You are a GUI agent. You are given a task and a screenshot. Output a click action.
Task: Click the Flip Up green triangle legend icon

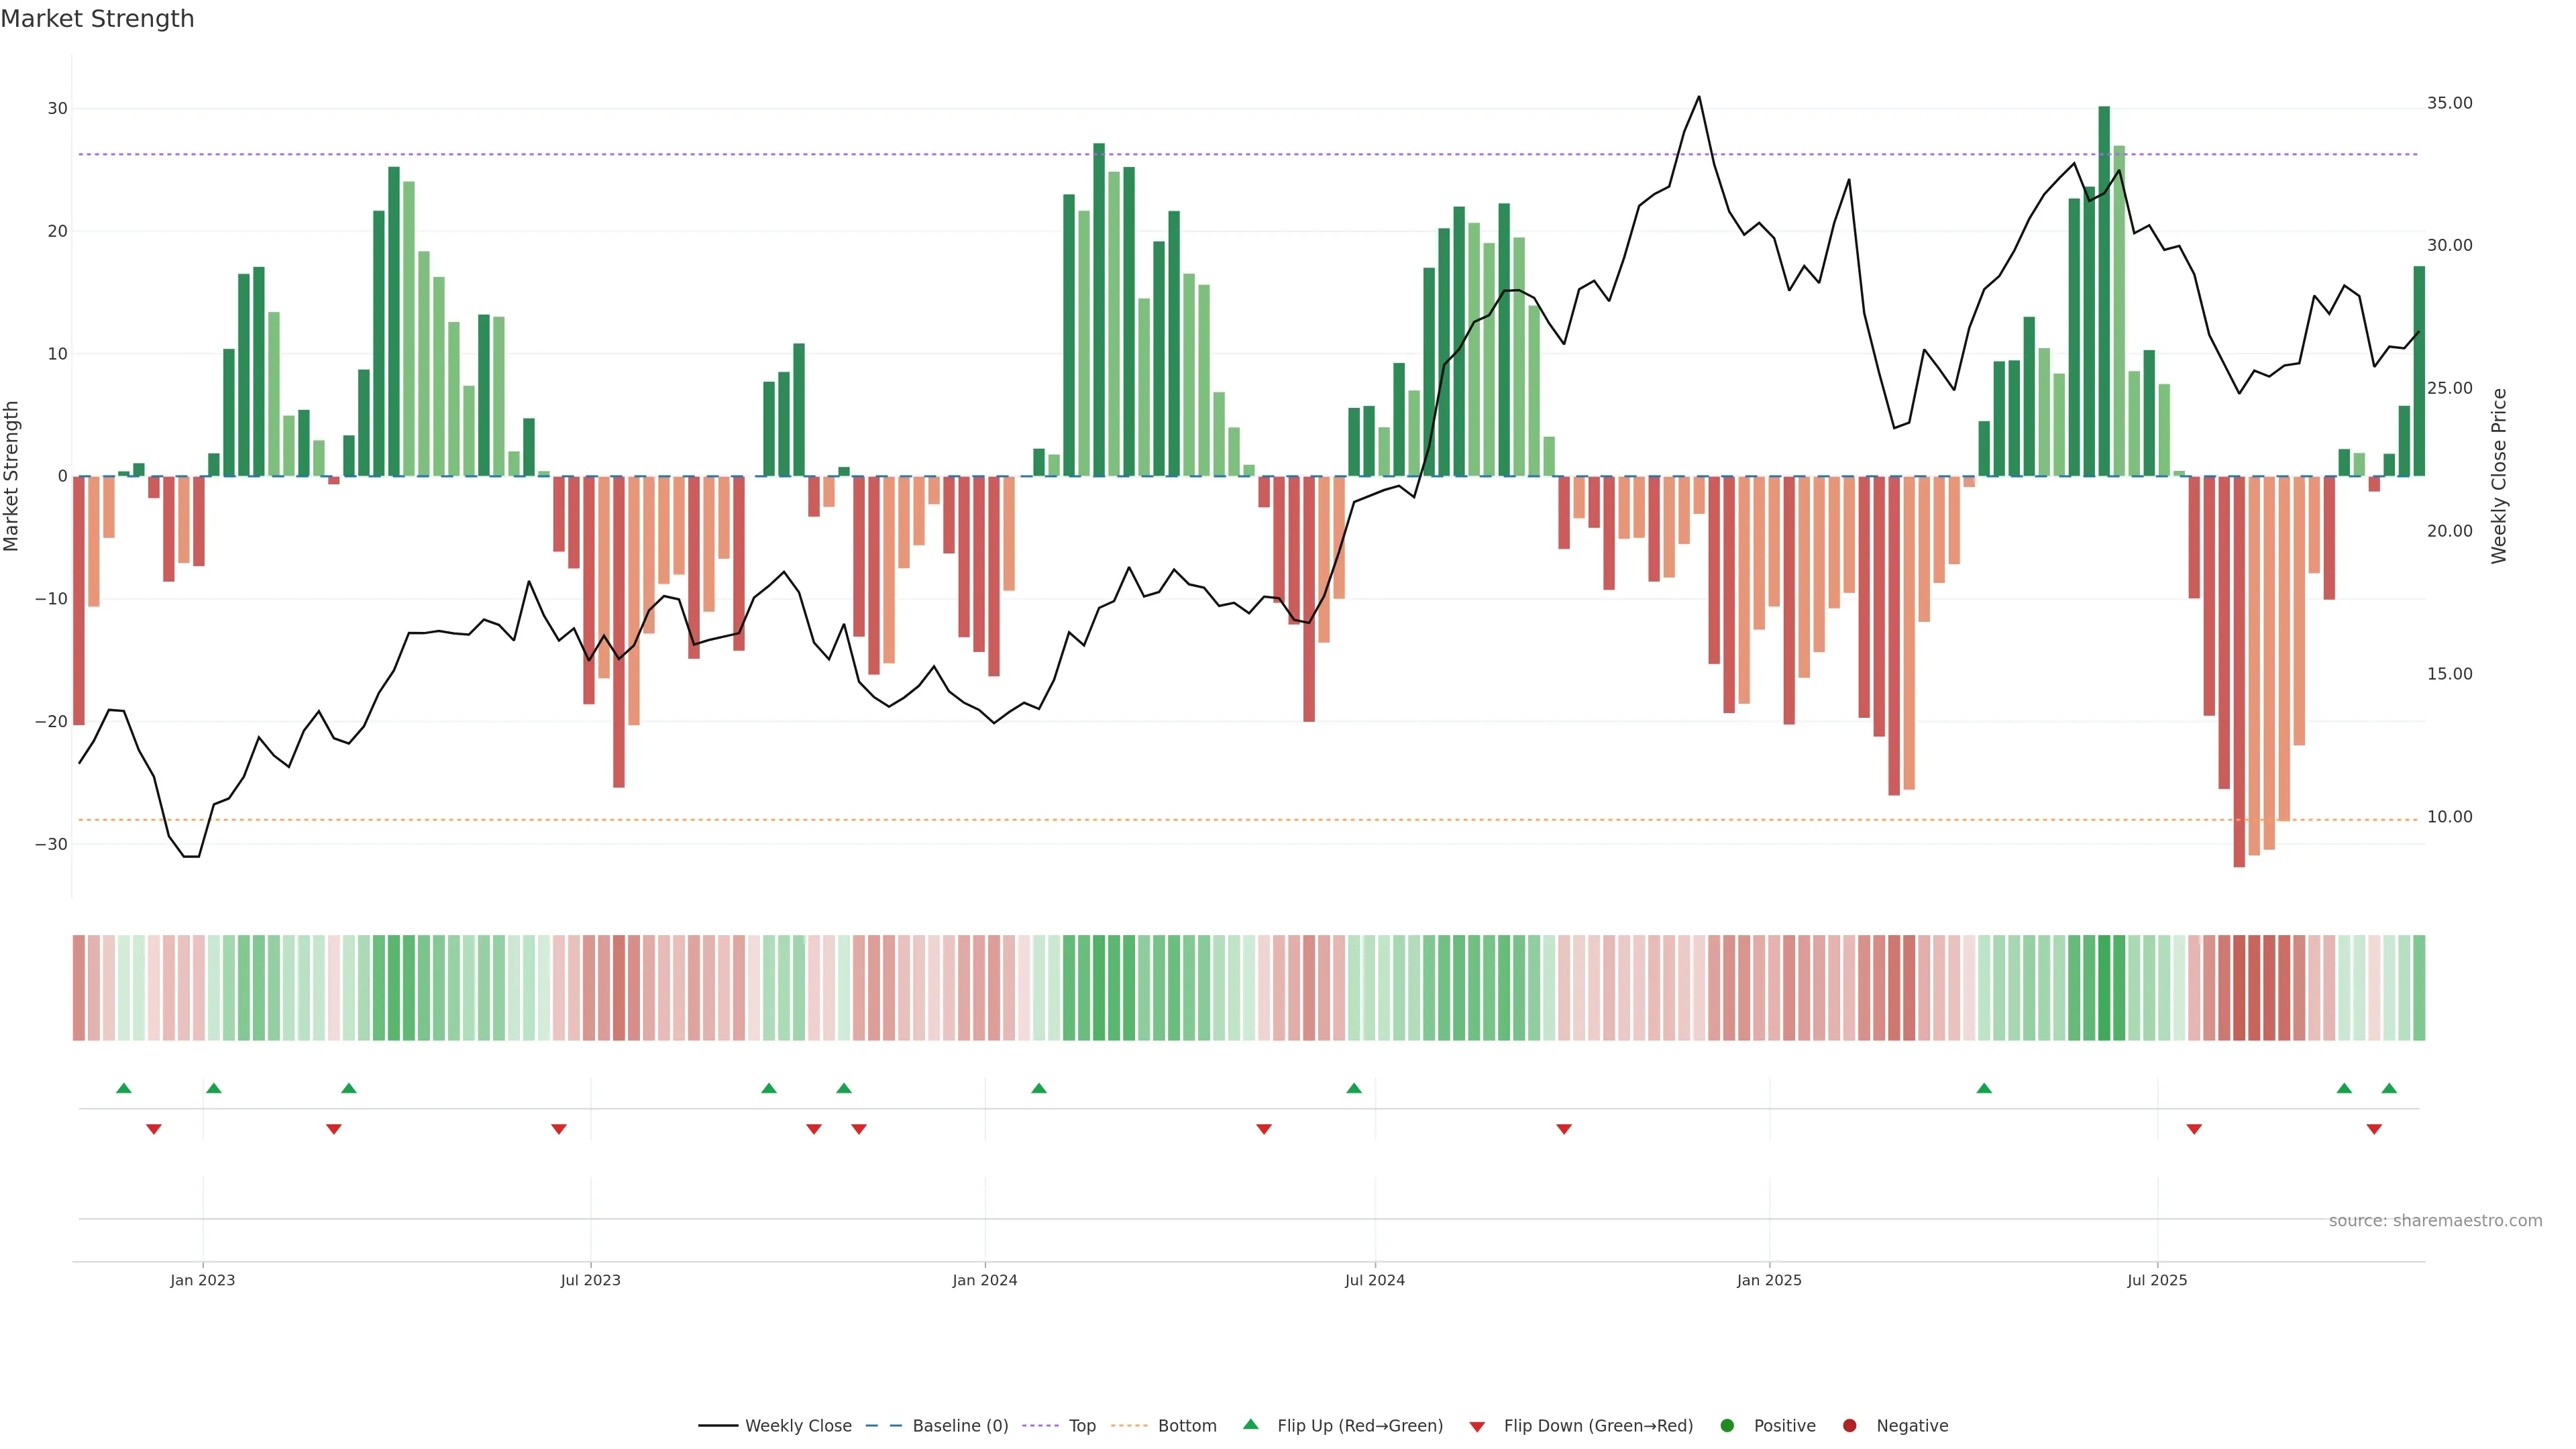click(x=1250, y=1425)
